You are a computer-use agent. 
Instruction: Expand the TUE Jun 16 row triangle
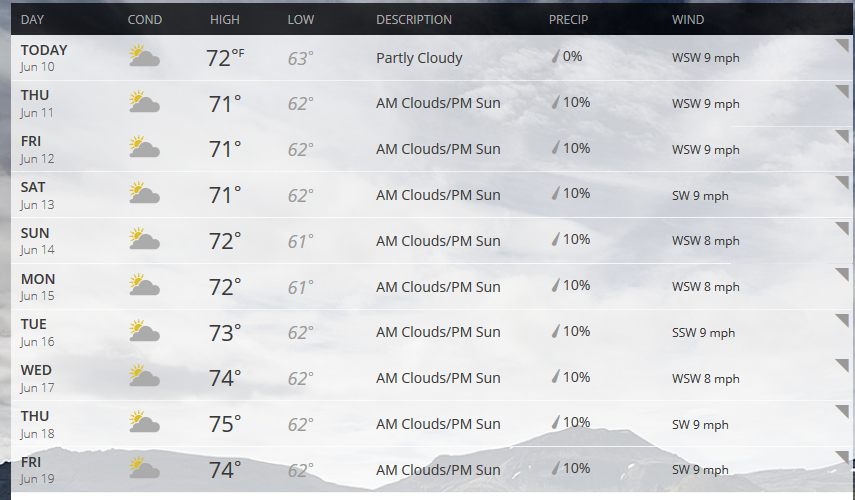(x=842, y=320)
